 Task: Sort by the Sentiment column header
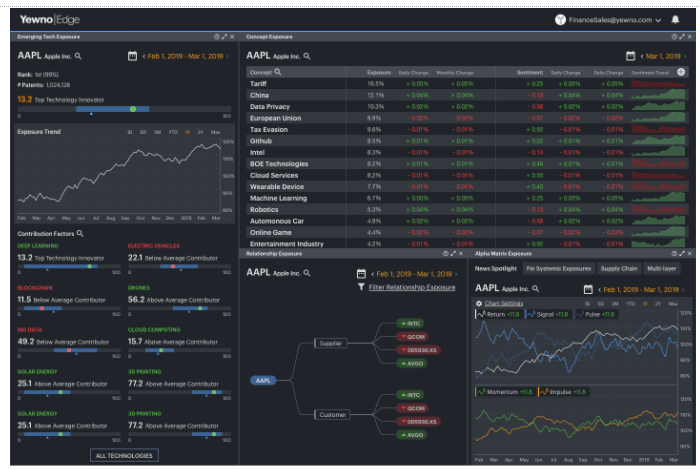(529, 72)
